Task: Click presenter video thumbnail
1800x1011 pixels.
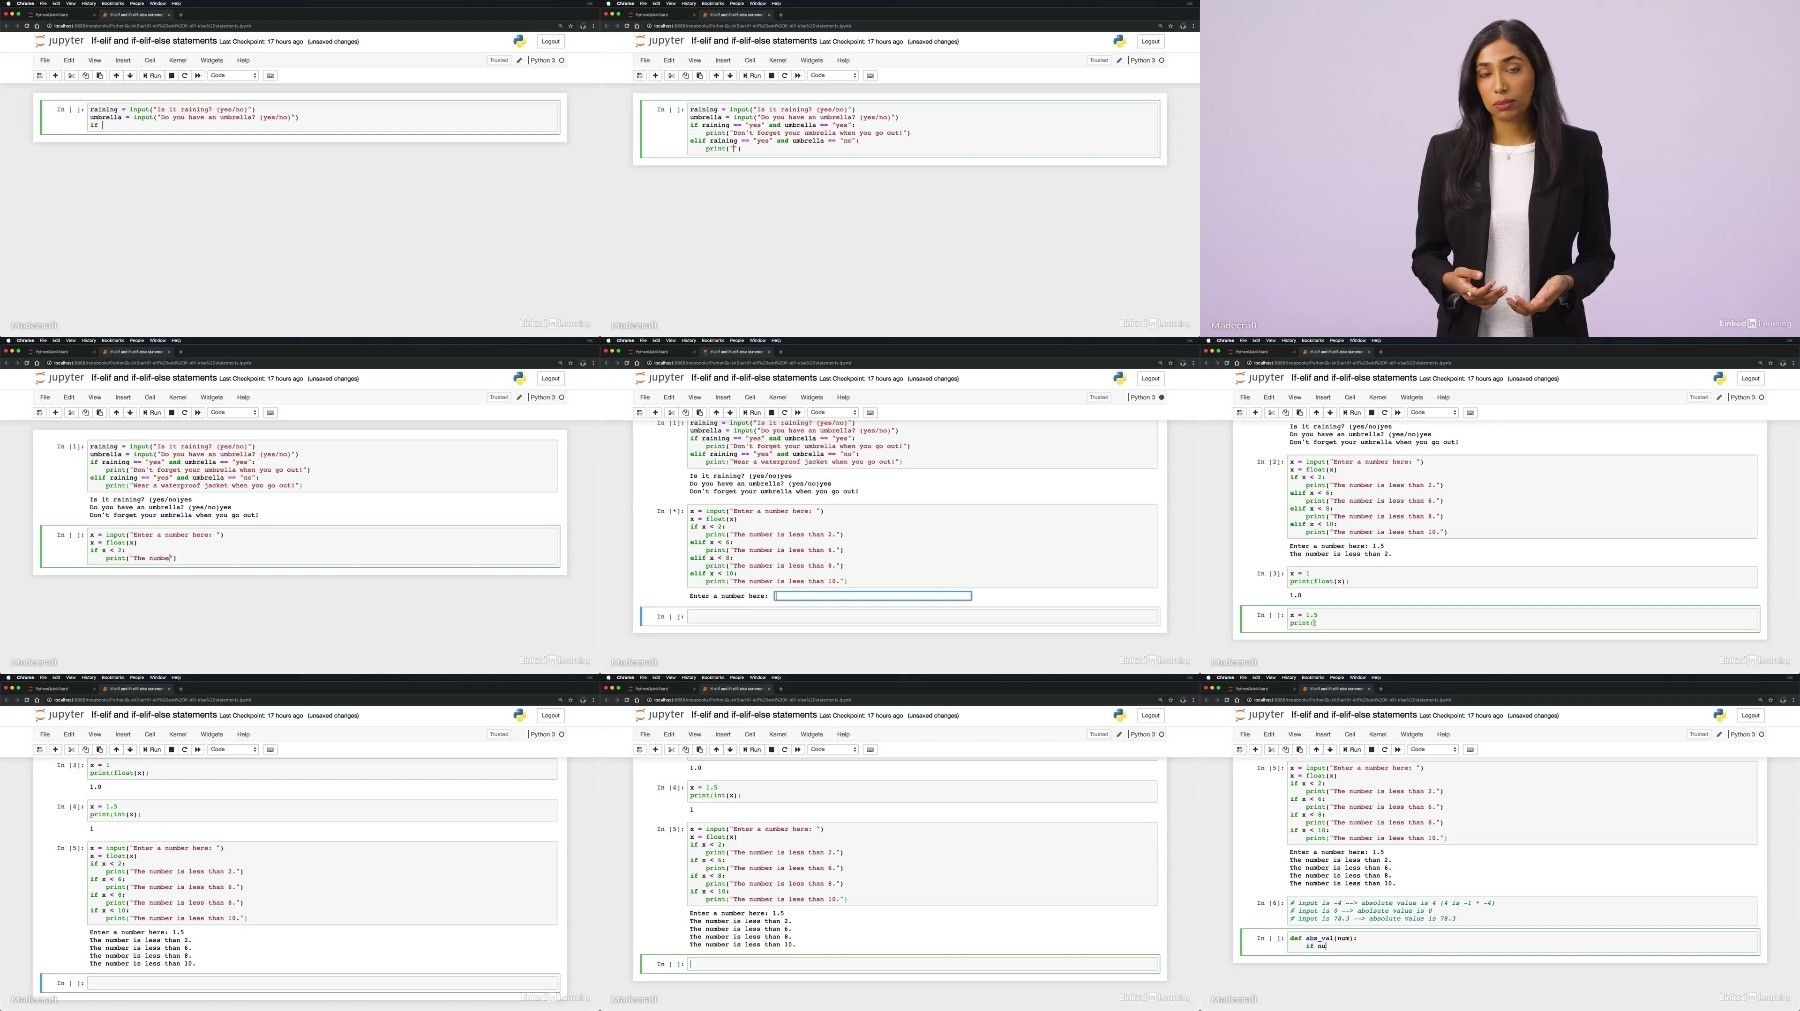Action: point(1500,168)
